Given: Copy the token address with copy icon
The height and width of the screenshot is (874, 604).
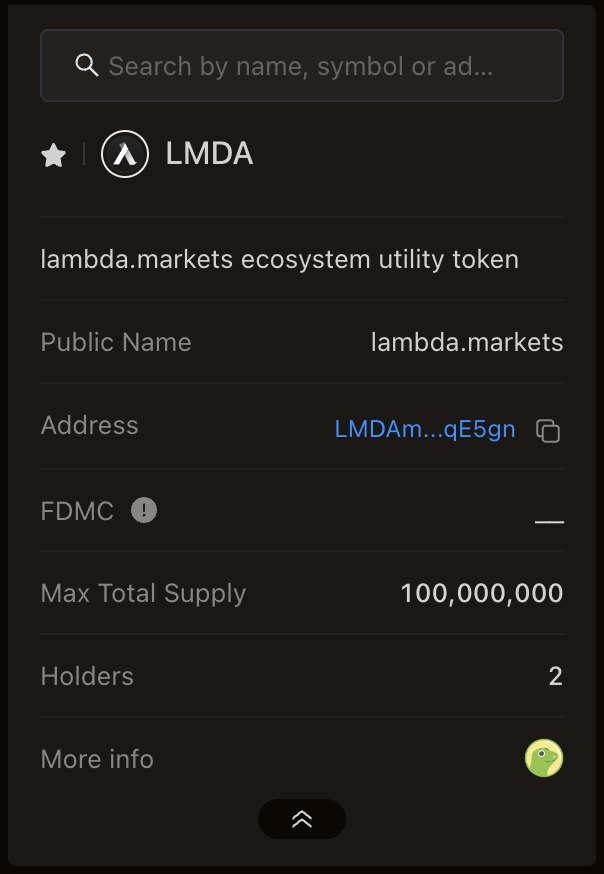Looking at the screenshot, I should (x=548, y=431).
